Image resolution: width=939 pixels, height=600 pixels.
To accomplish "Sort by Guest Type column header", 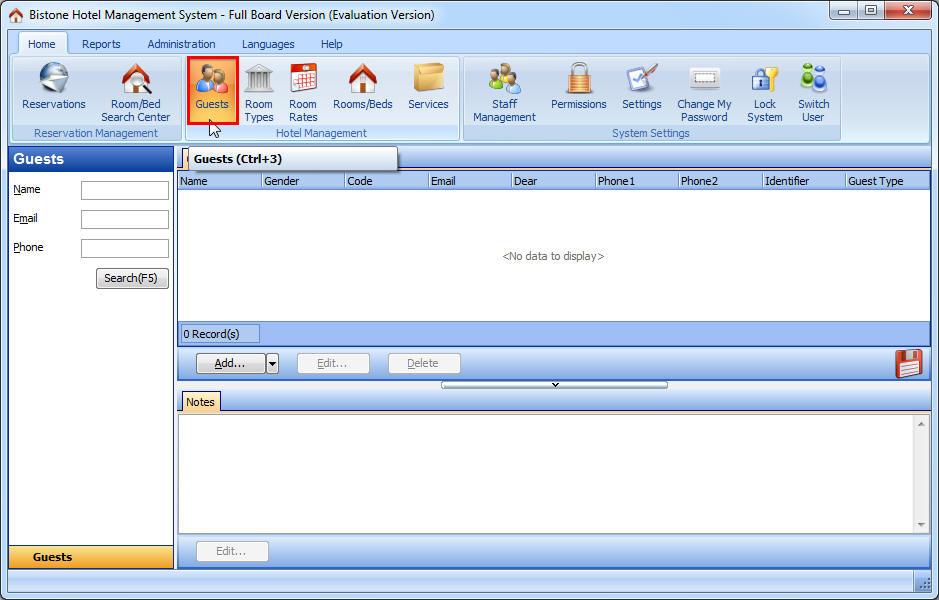I will click(x=885, y=181).
